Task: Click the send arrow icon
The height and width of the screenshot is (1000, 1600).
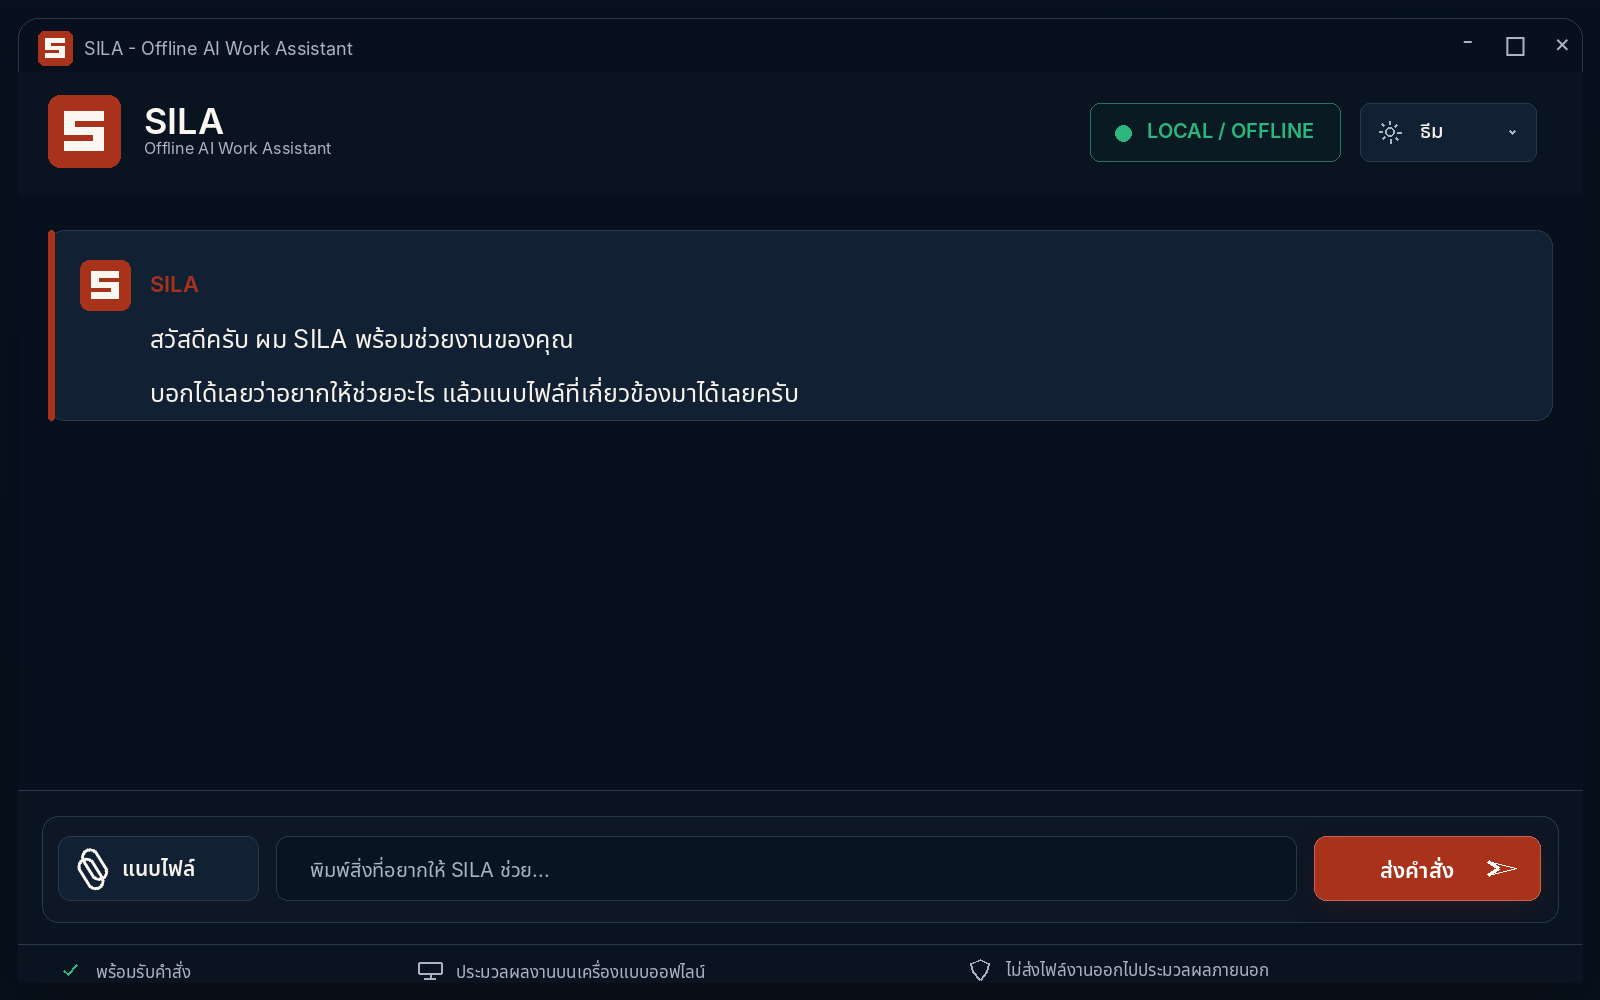Action: tap(1501, 869)
